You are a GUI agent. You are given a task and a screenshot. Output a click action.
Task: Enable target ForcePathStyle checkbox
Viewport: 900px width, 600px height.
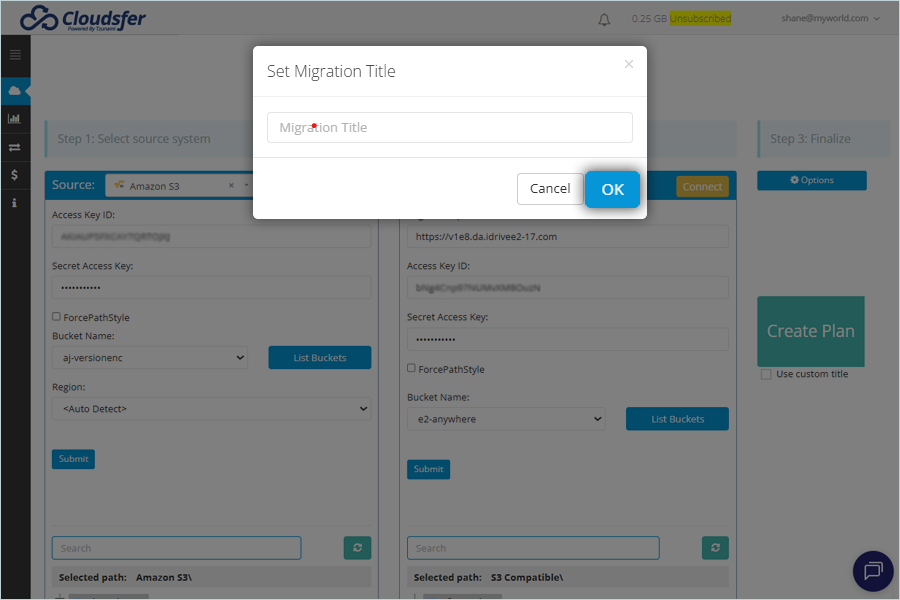pyautogui.click(x=411, y=368)
